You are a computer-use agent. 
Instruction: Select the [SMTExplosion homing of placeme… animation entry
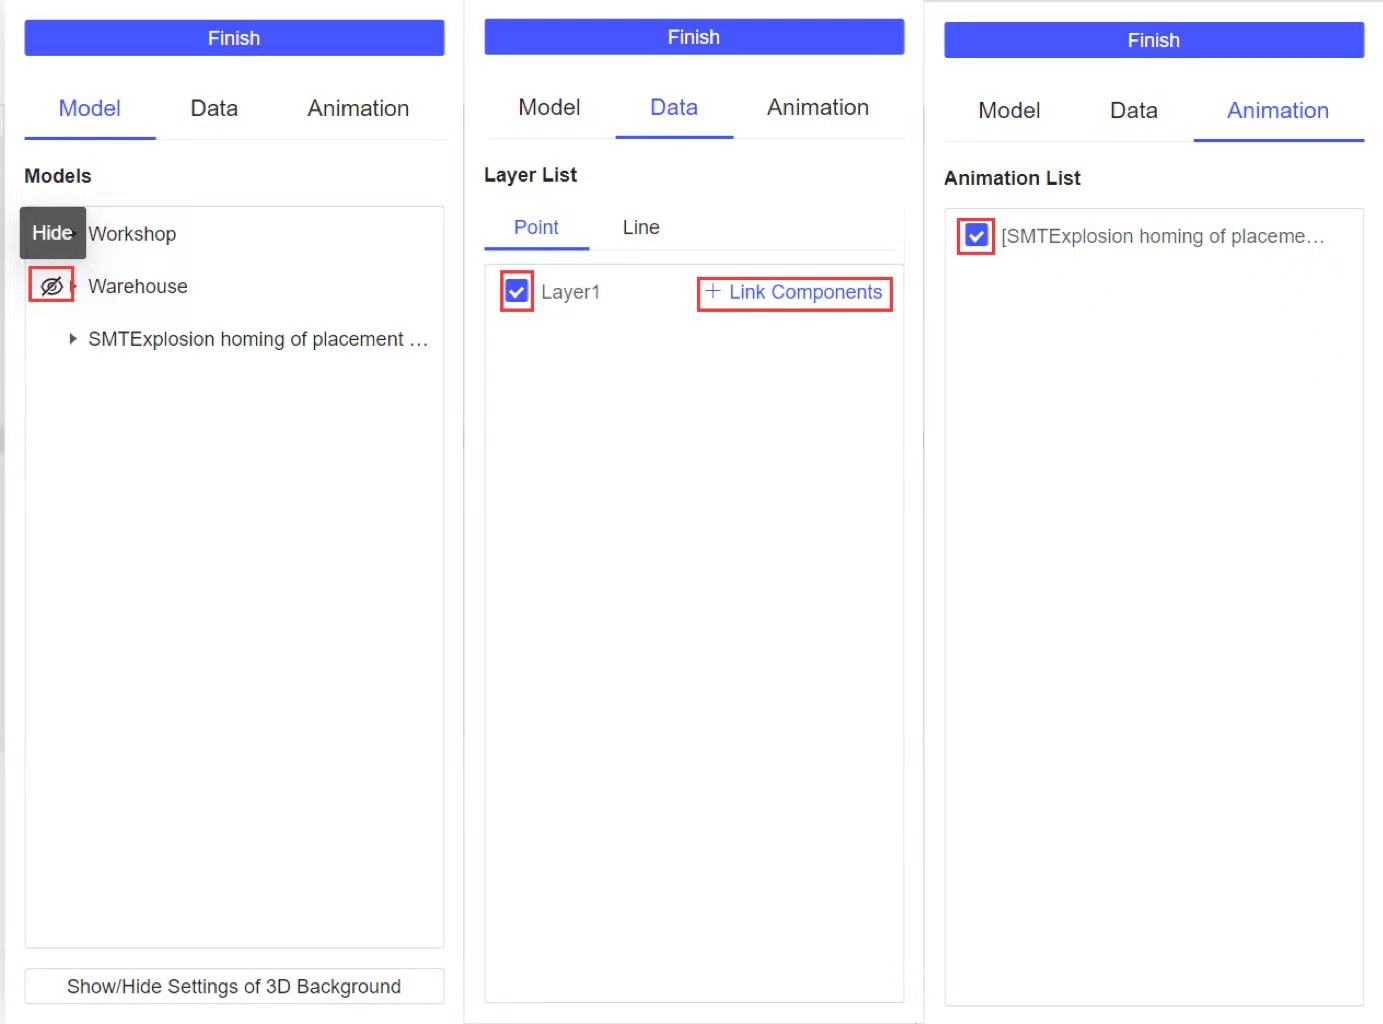[1163, 236]
